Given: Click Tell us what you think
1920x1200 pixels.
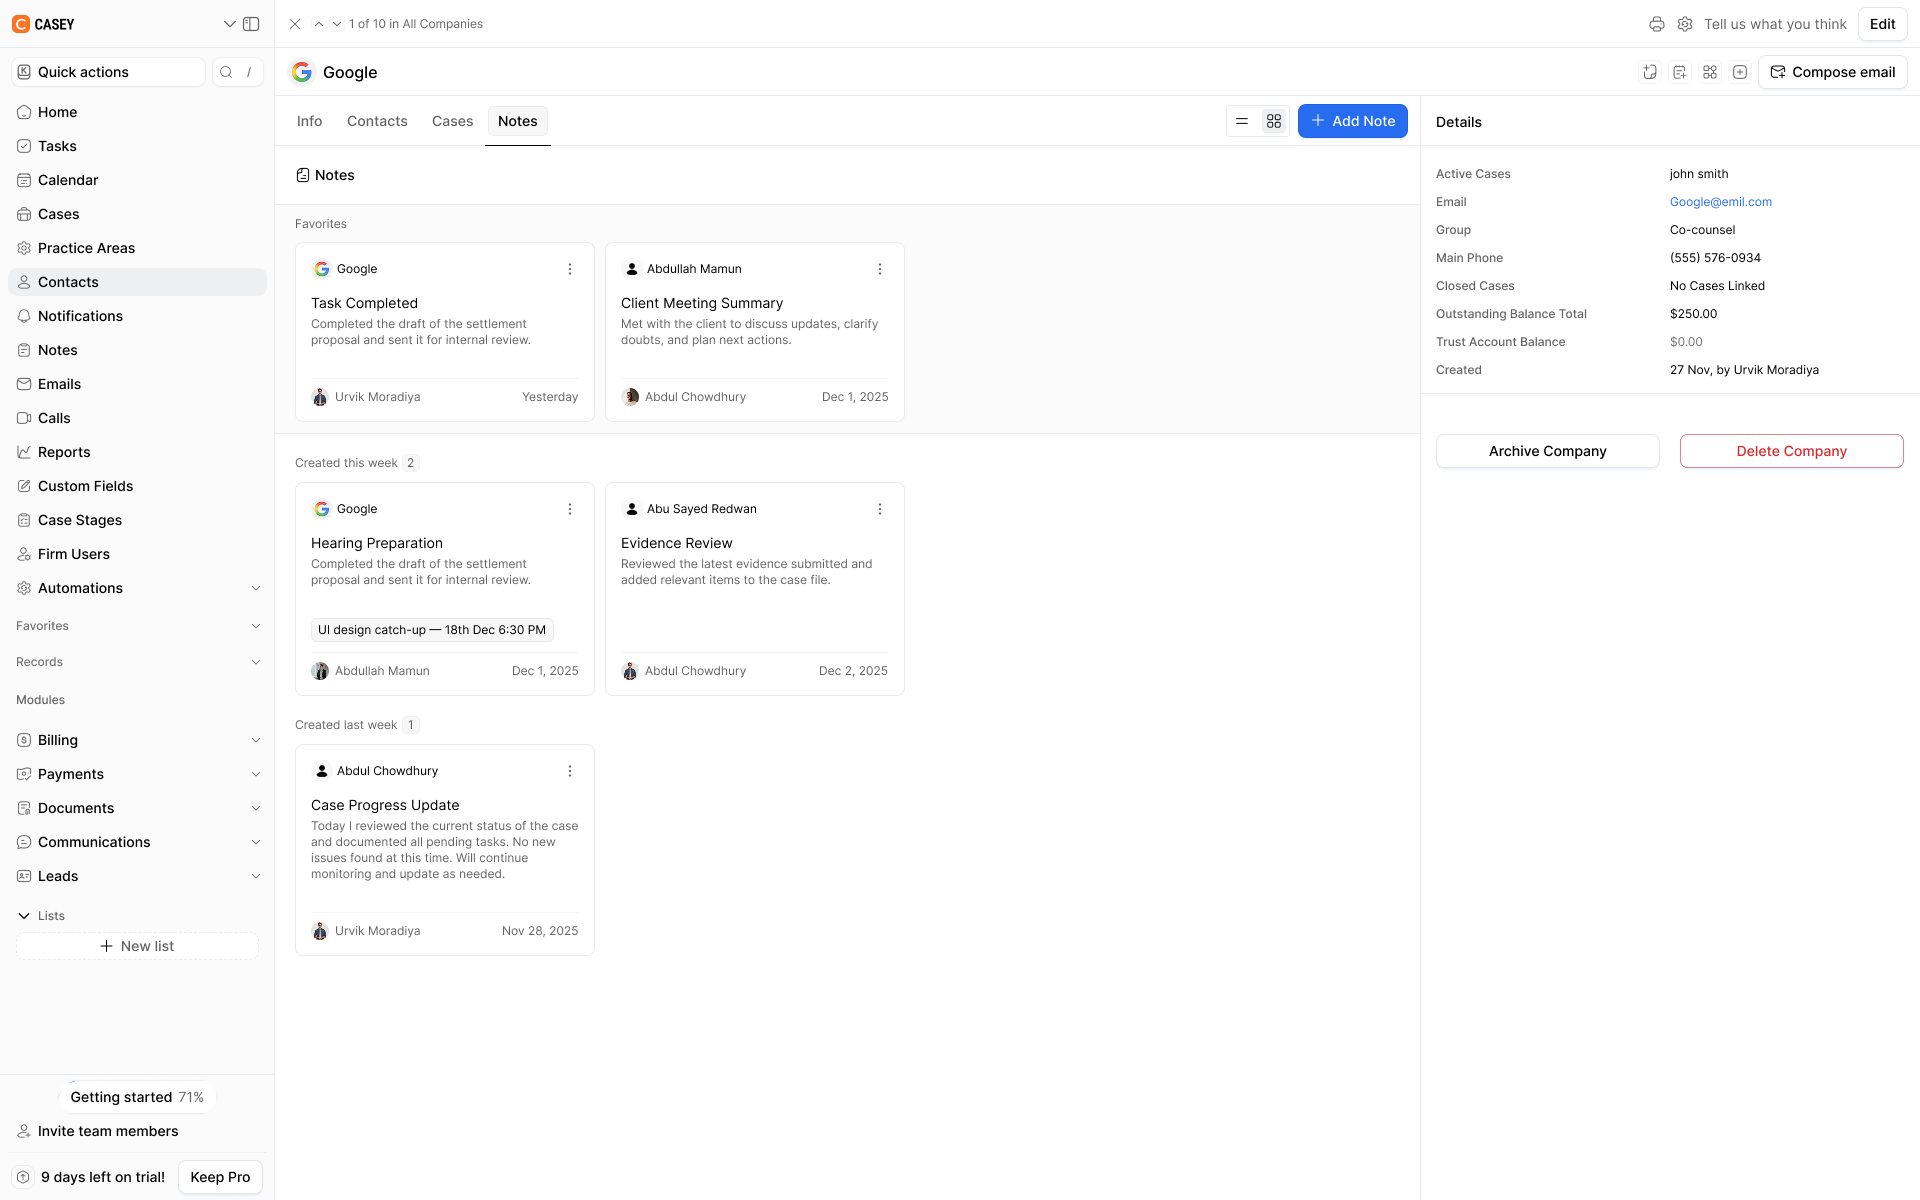Looking at the screenshot, I should (x=1775, y=24).
